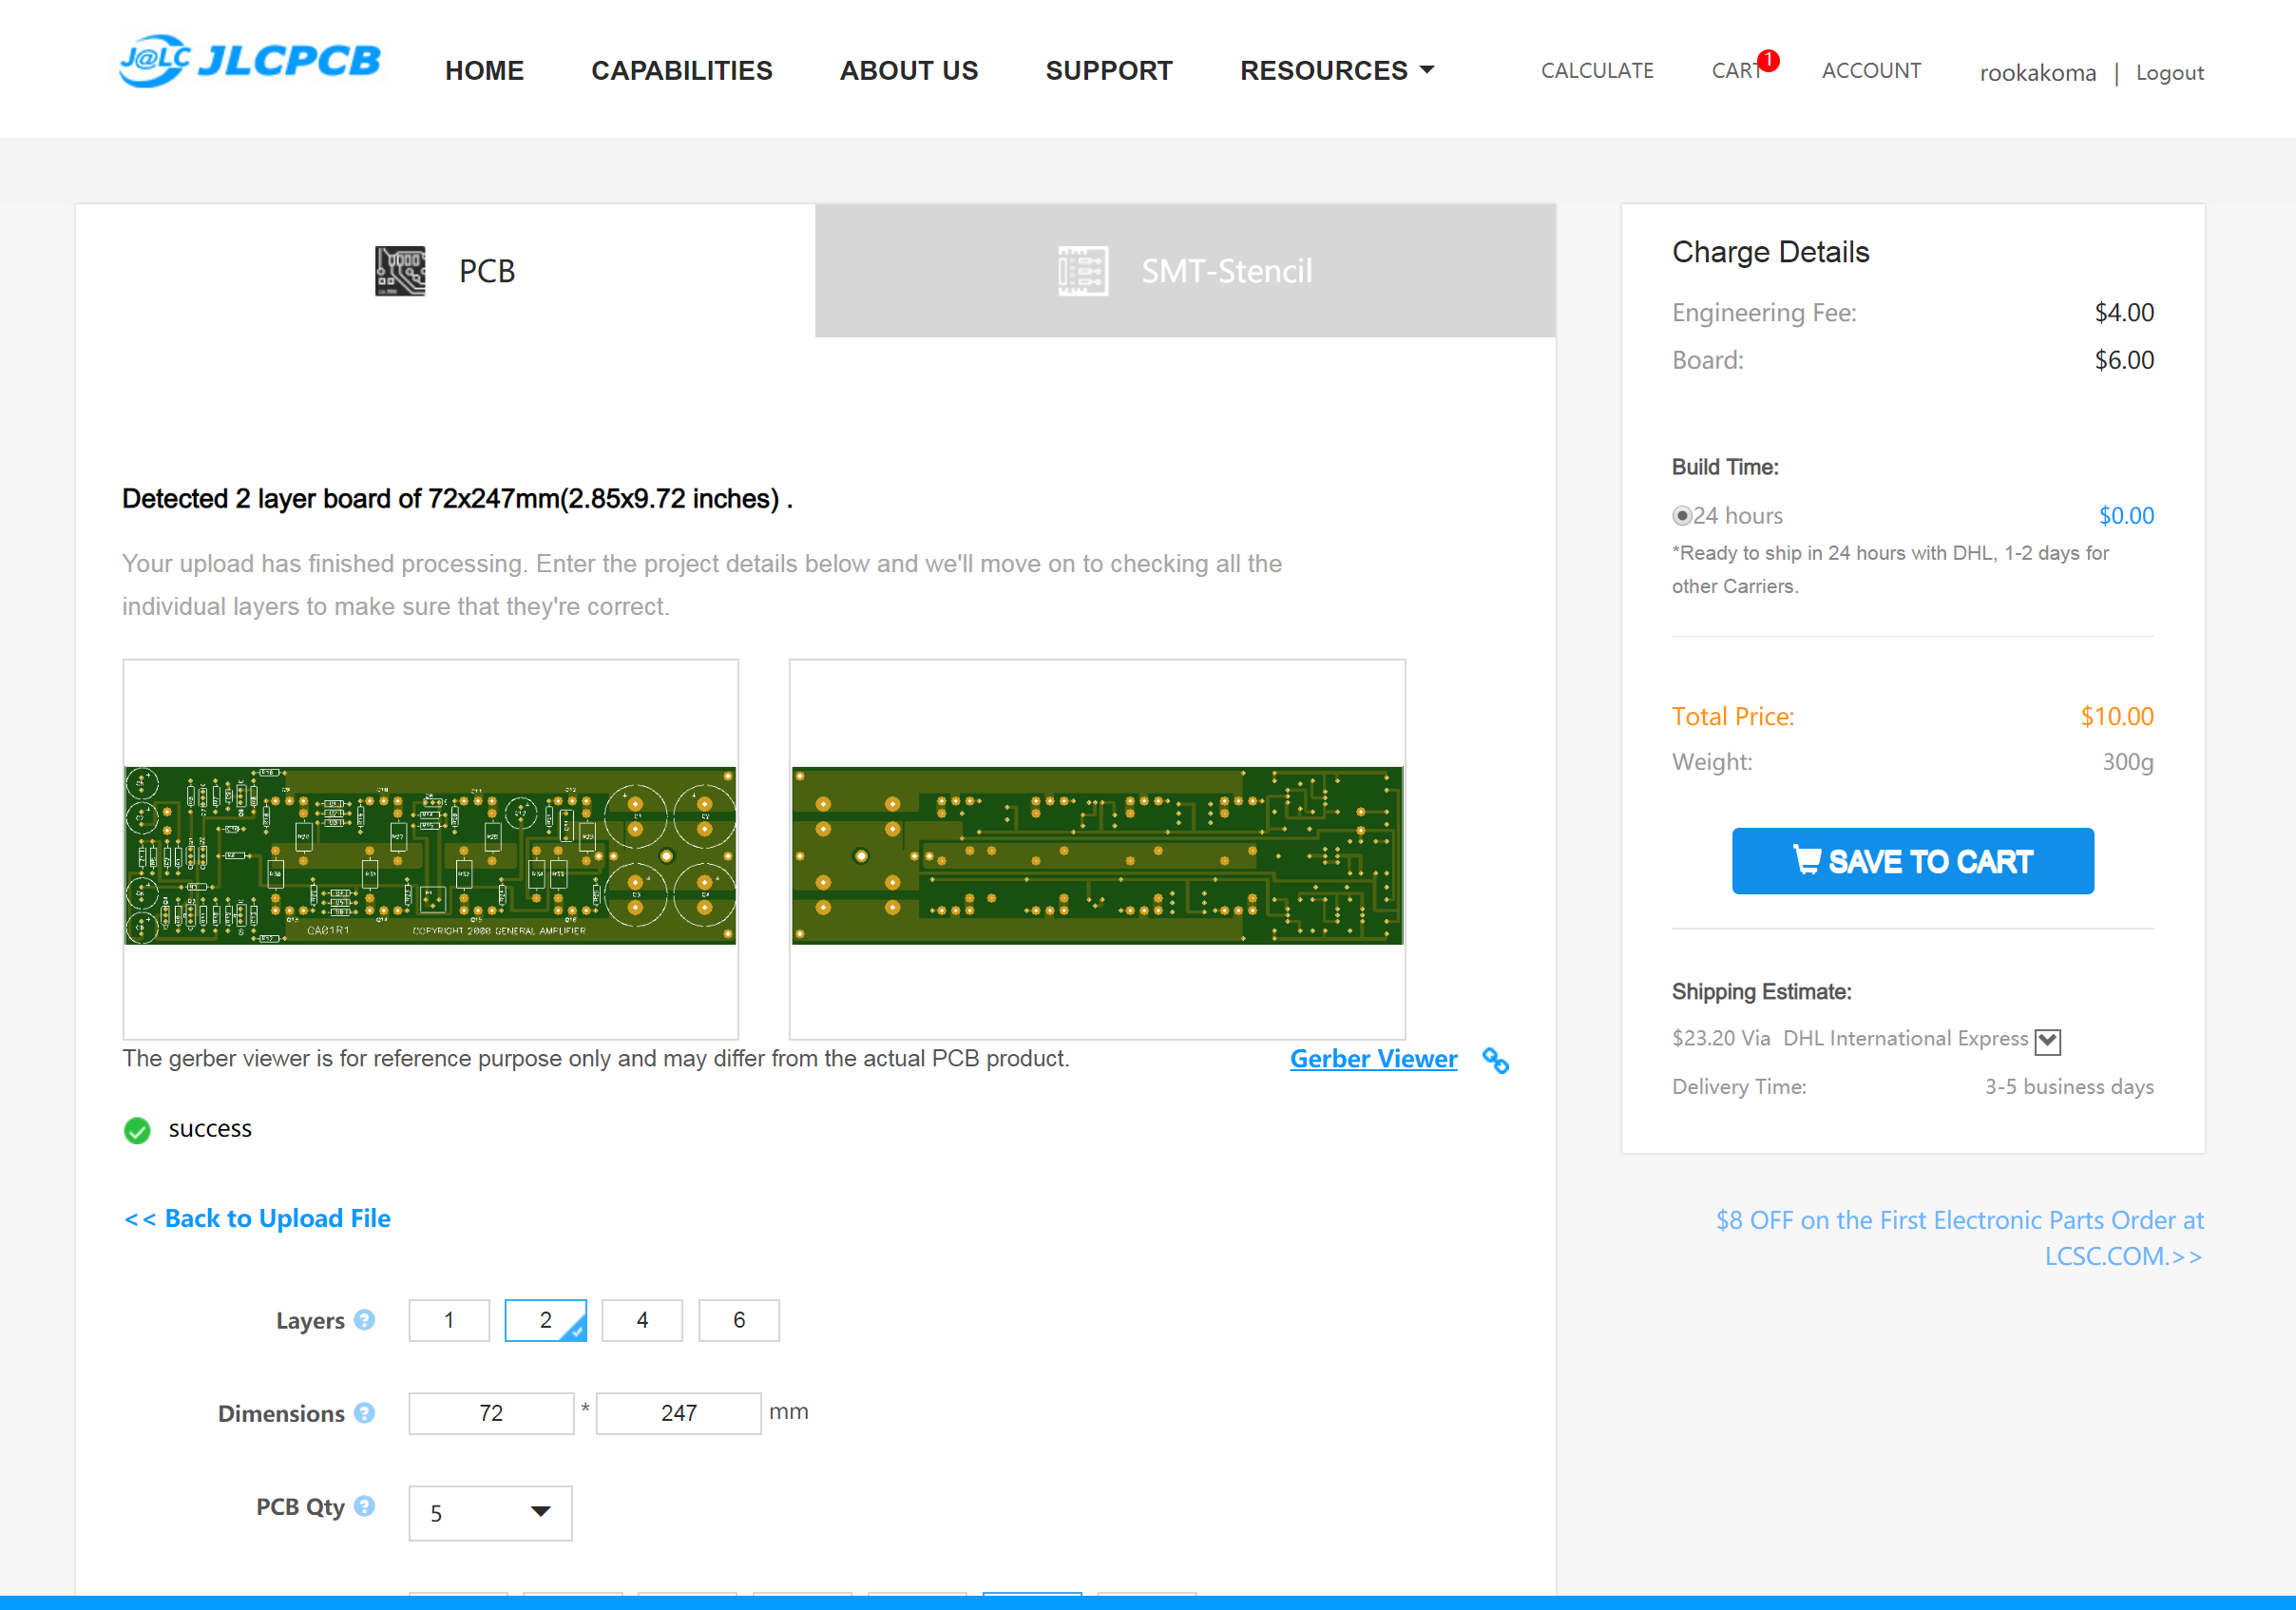Click the Calculate link
The height and width of the screenshot is (1610, 2296).
tap(1597, 71)
